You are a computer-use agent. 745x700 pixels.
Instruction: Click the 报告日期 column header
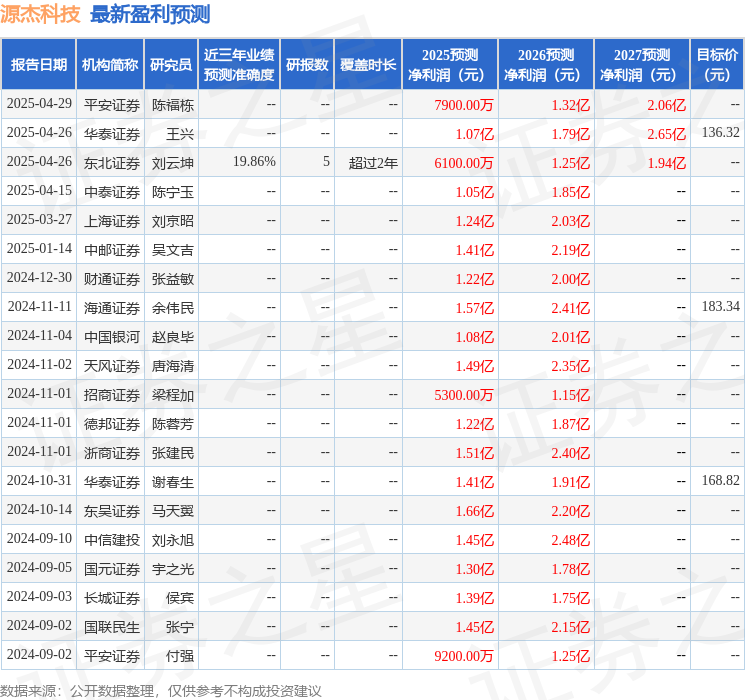coord(38,65)
